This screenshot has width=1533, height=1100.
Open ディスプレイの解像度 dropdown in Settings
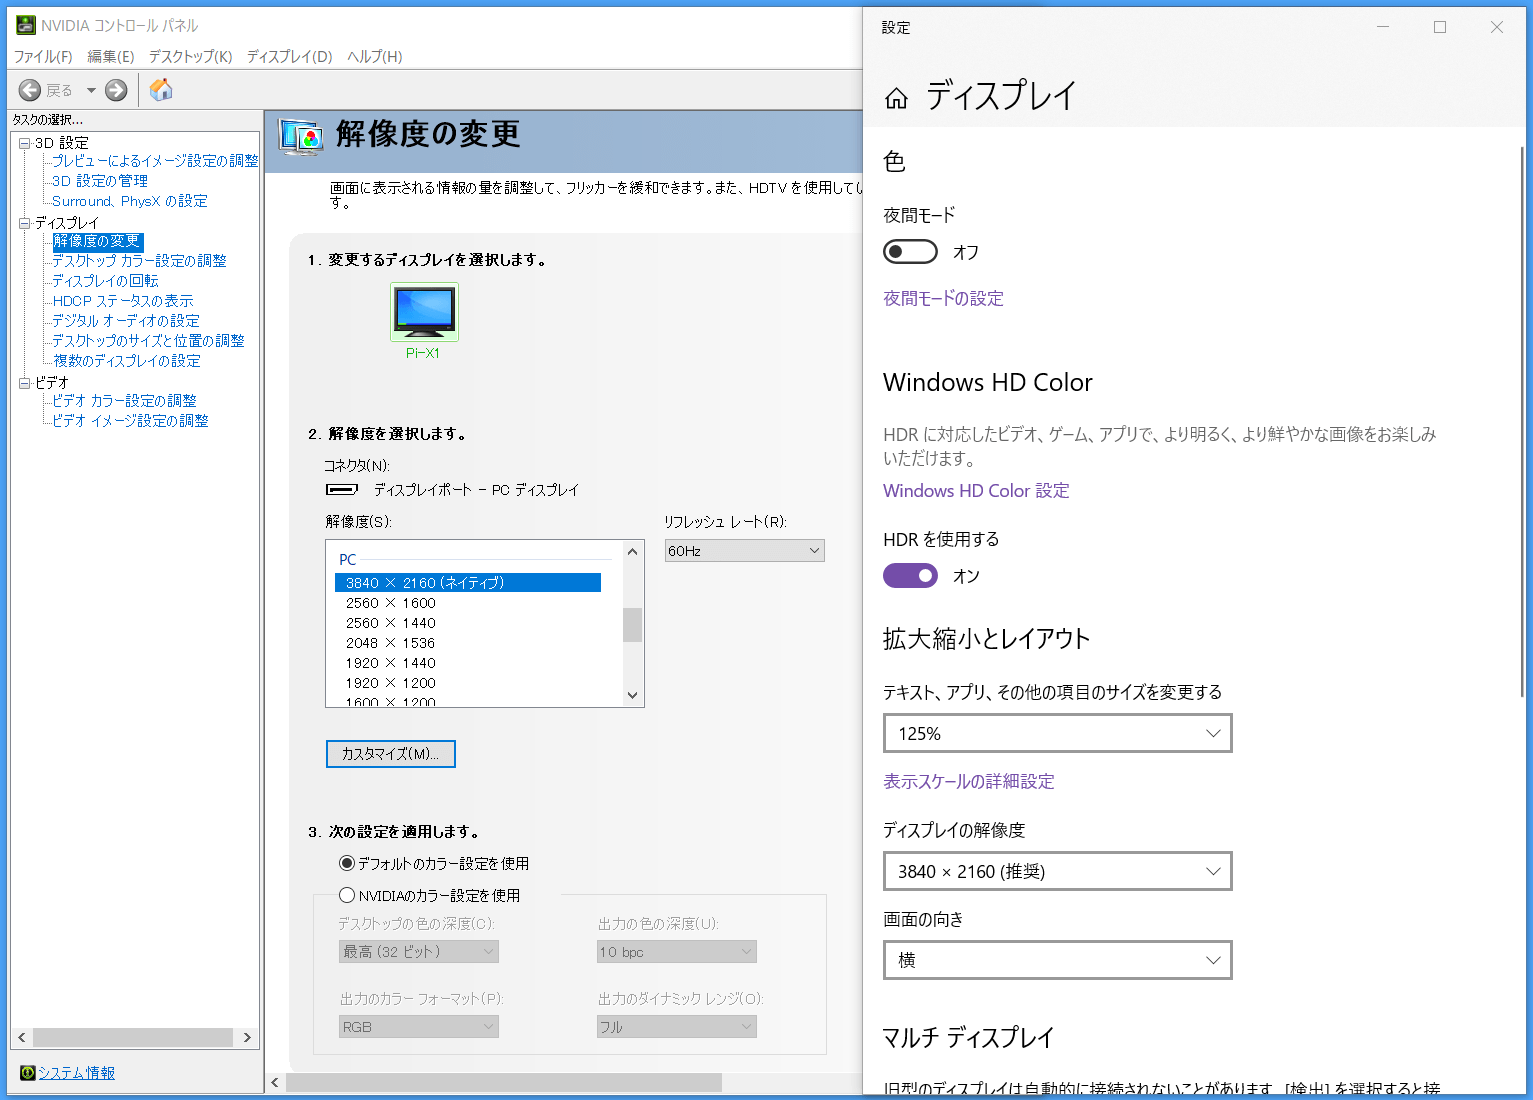[1058, 871]
